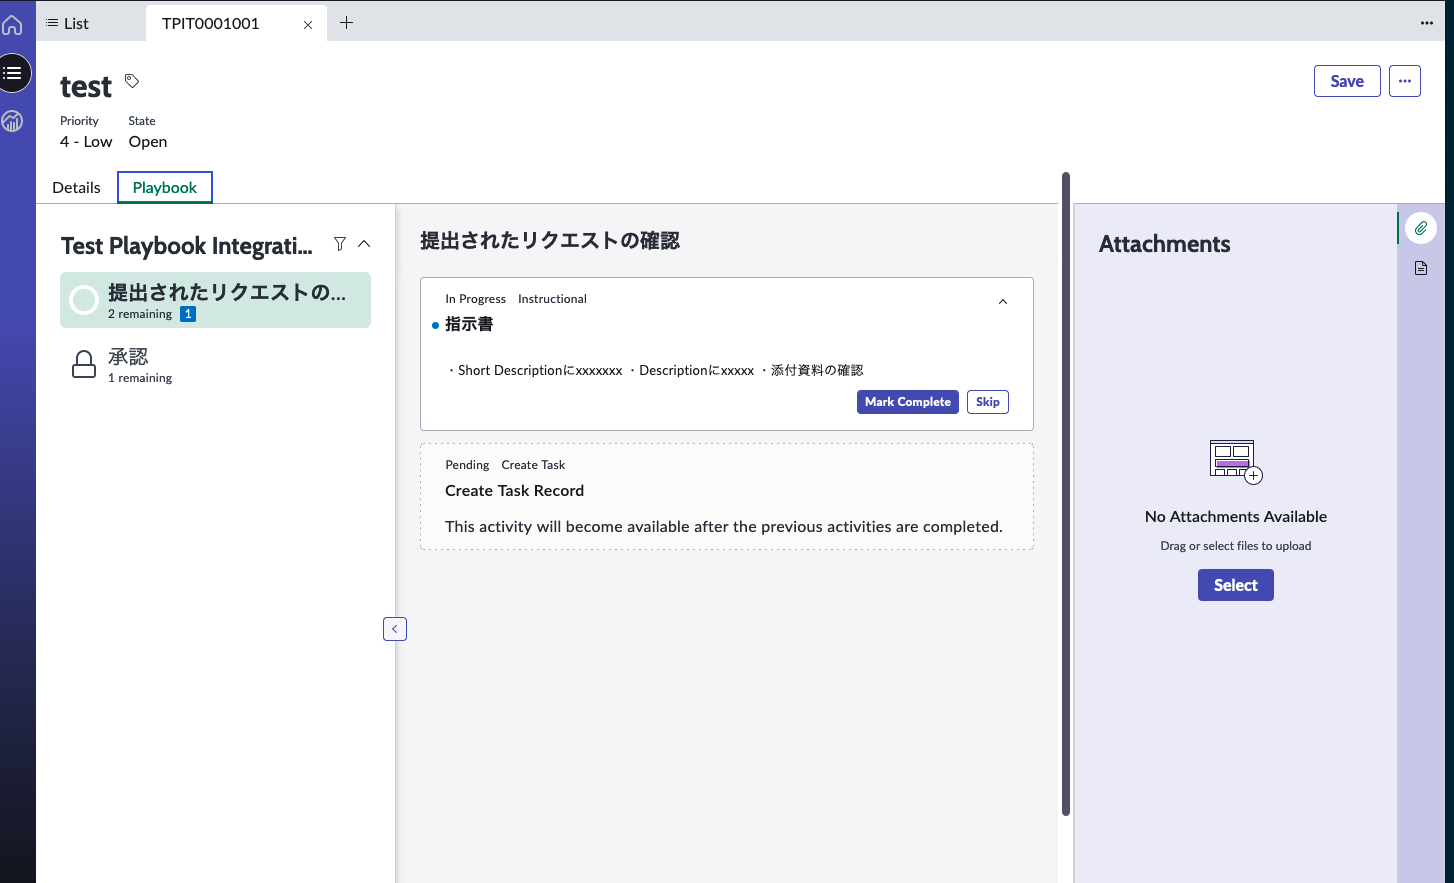Open the filter icon in the playbook panel
The width and height of the screenshot is (1454, 883).
340,243
